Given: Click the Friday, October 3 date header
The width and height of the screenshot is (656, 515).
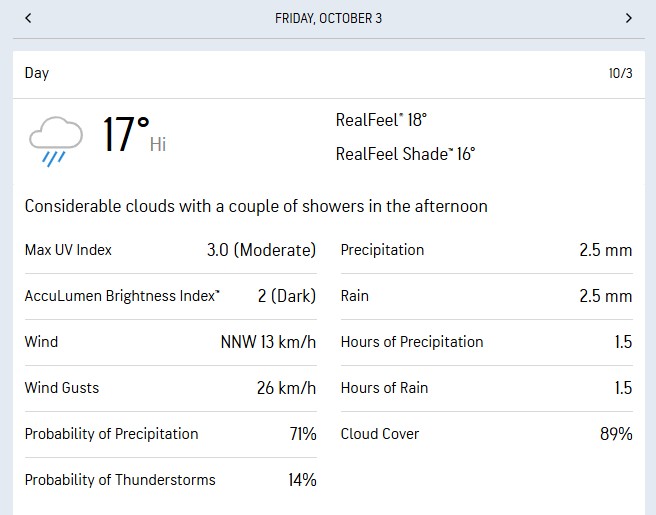Looking at the screenshot, I should (x=328, y=18).
